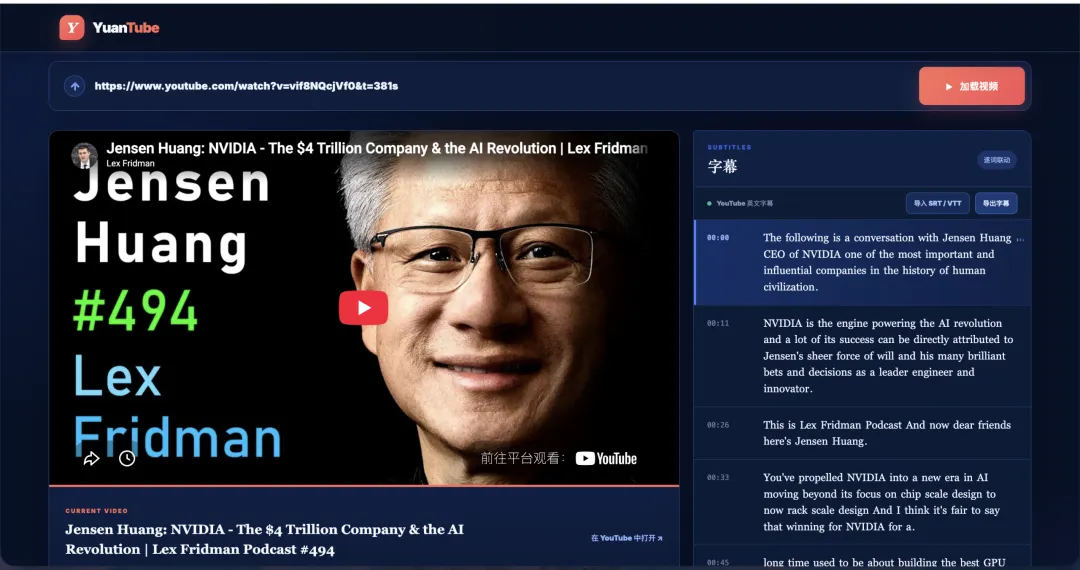
Task: Jump to the 00:11 timestamp
Action: click(718, 323)
